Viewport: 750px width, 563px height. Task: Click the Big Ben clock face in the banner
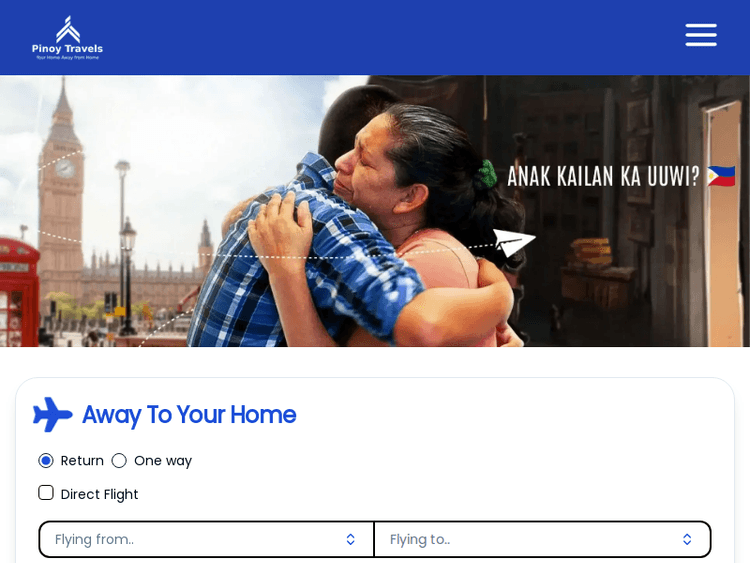click(x=65, y=168)
